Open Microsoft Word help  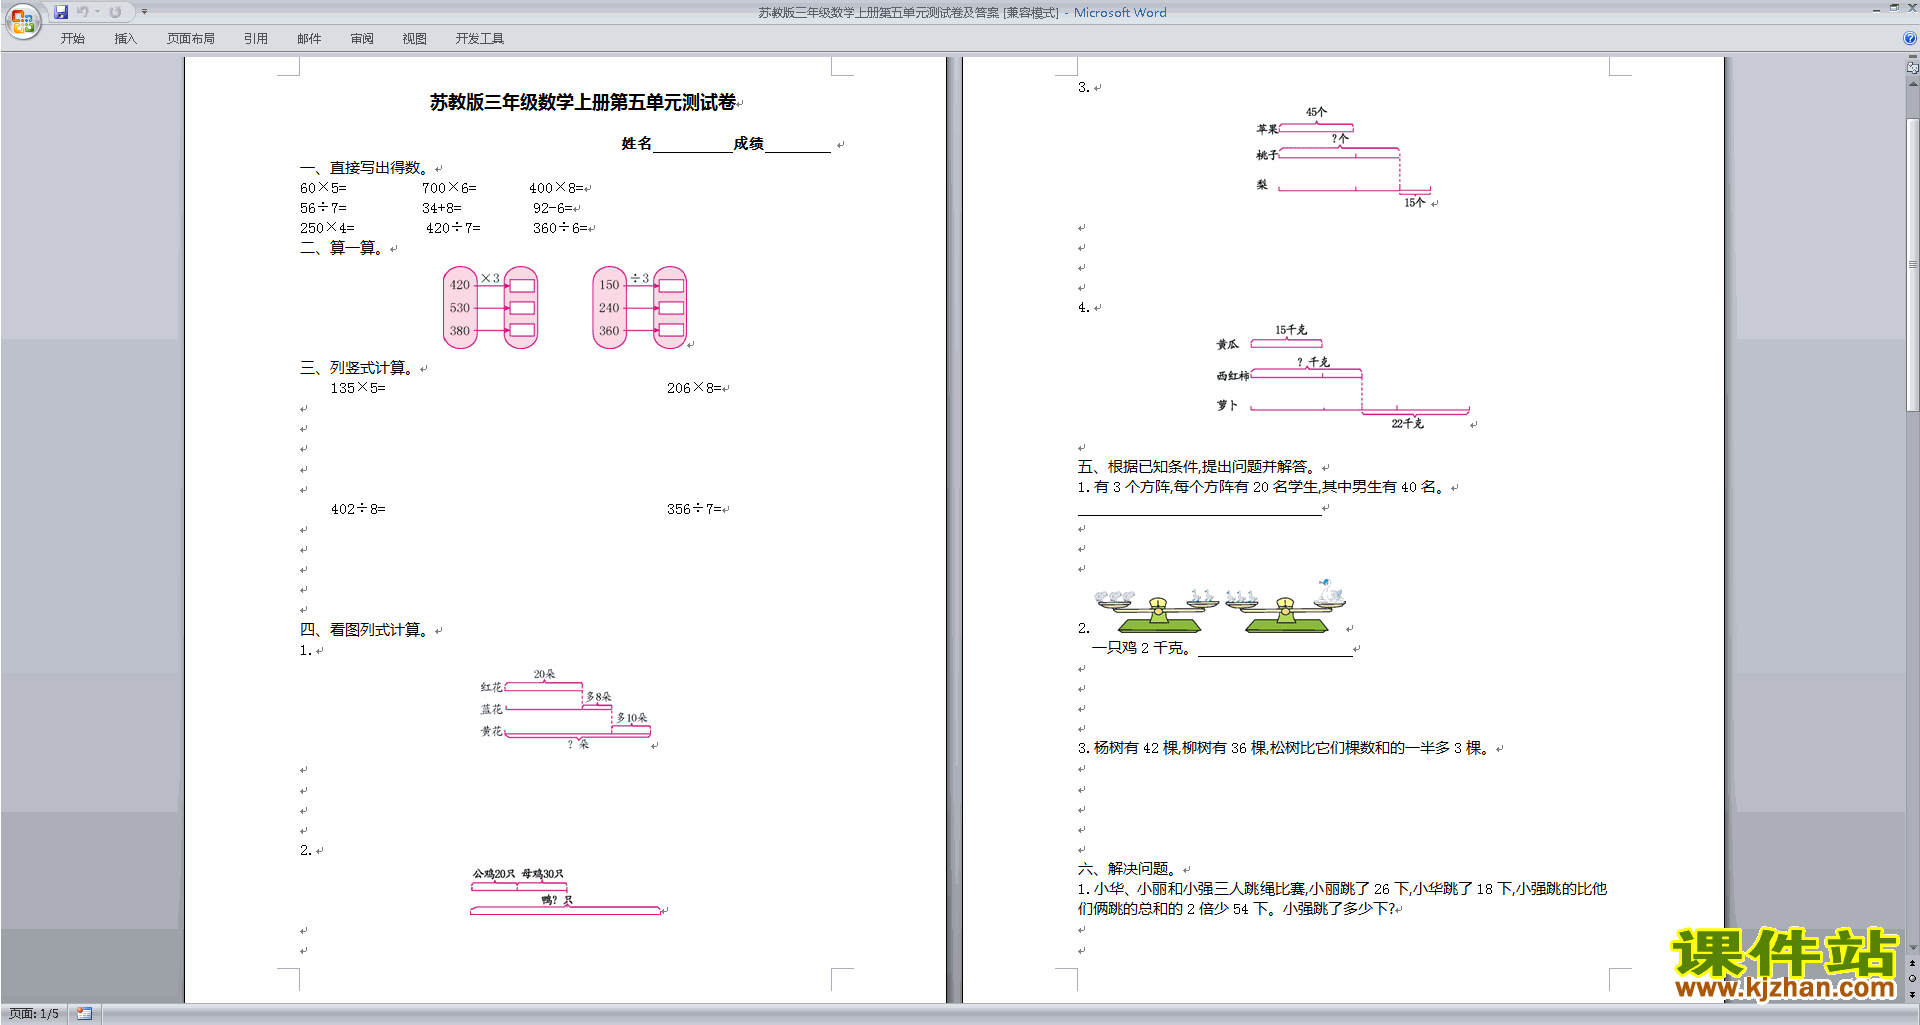pyautogui.click(x=1910, y=39)
